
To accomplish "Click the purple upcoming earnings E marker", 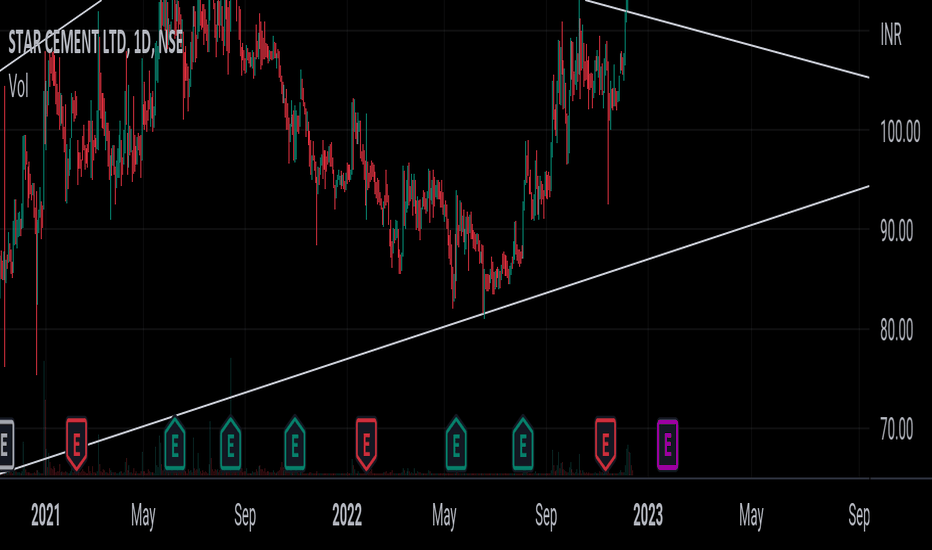I will [x=667, y=444].
